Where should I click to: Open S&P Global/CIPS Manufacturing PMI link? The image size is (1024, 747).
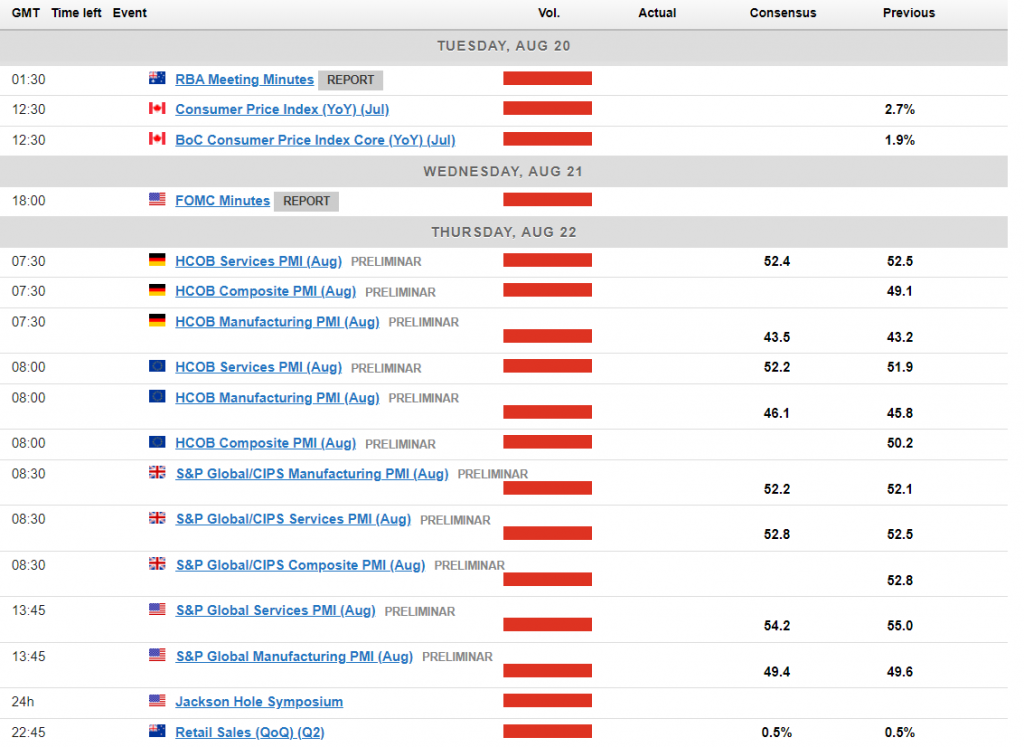click(312, 474)
